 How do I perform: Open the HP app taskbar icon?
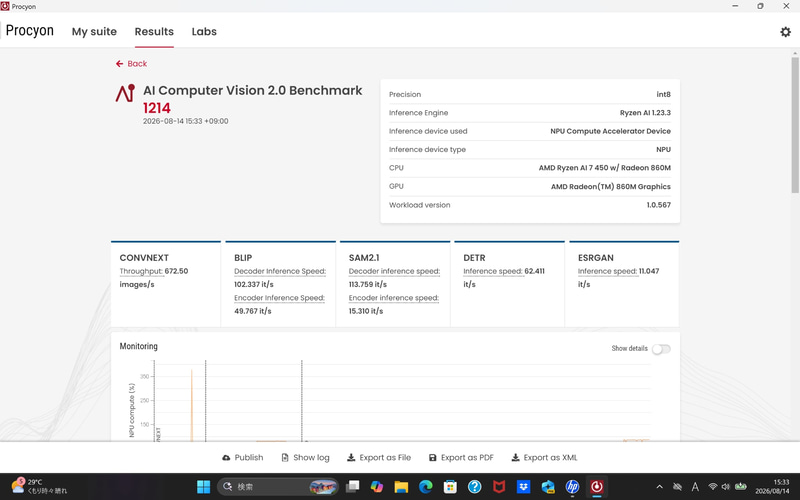572,487
